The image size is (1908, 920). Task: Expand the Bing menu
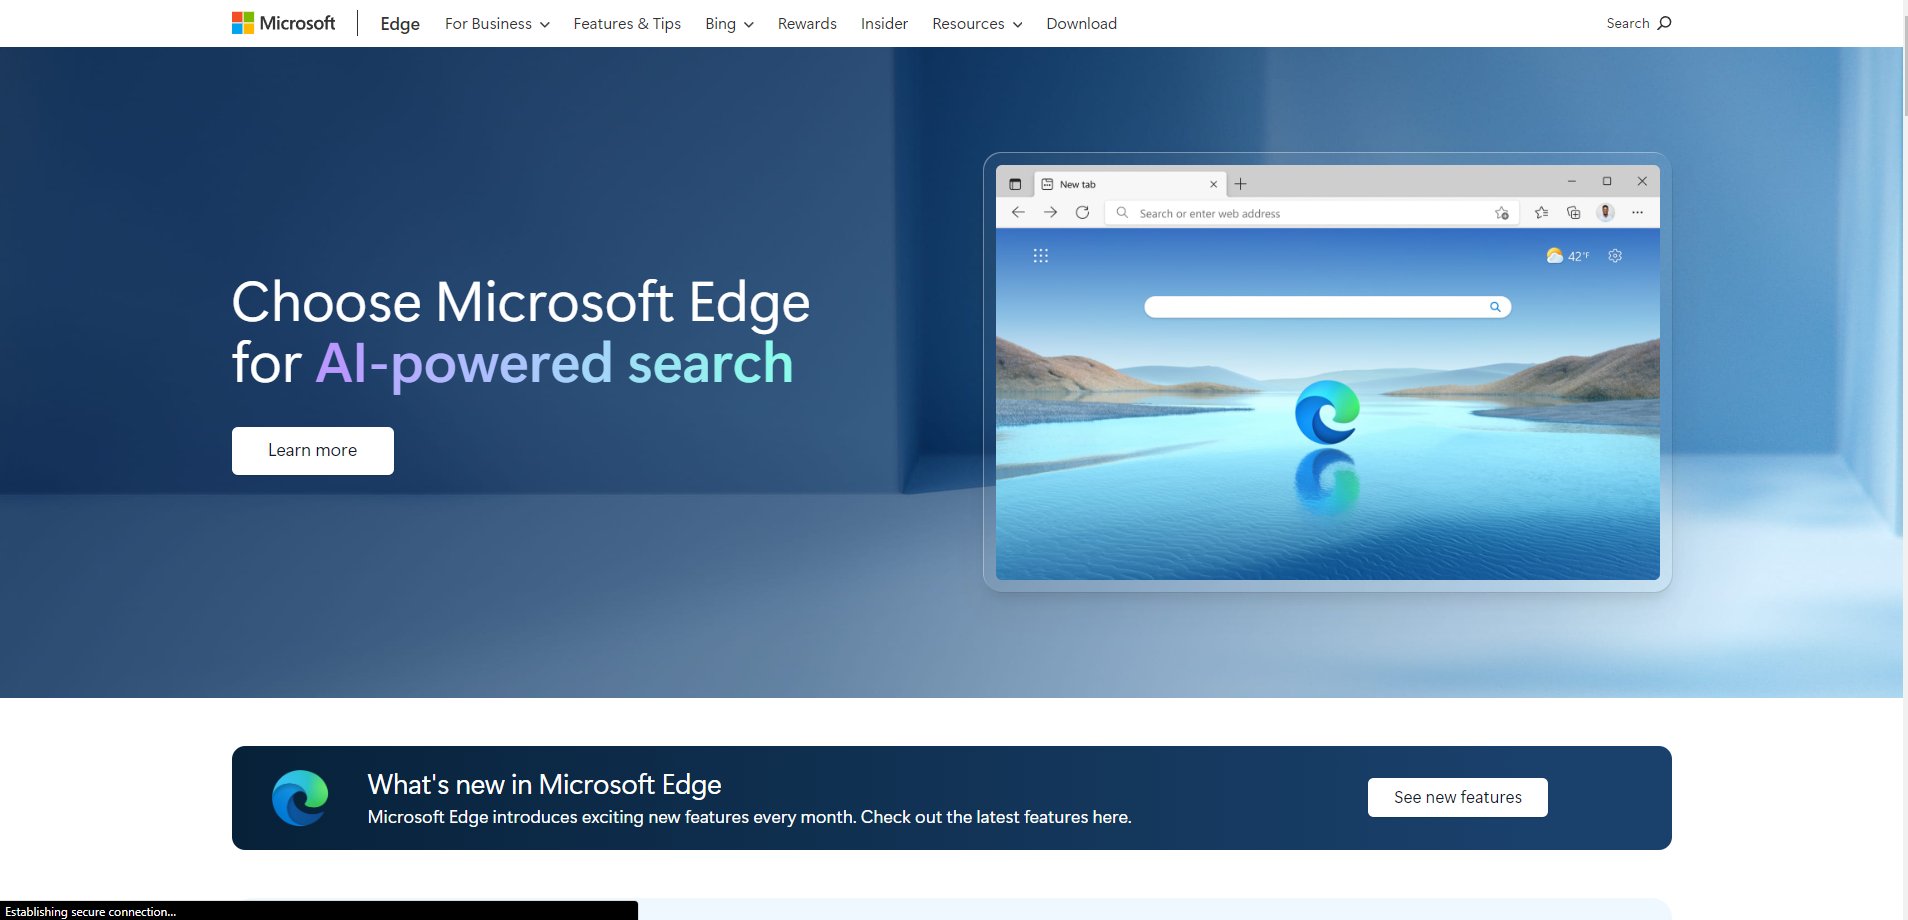coord(729,24)
